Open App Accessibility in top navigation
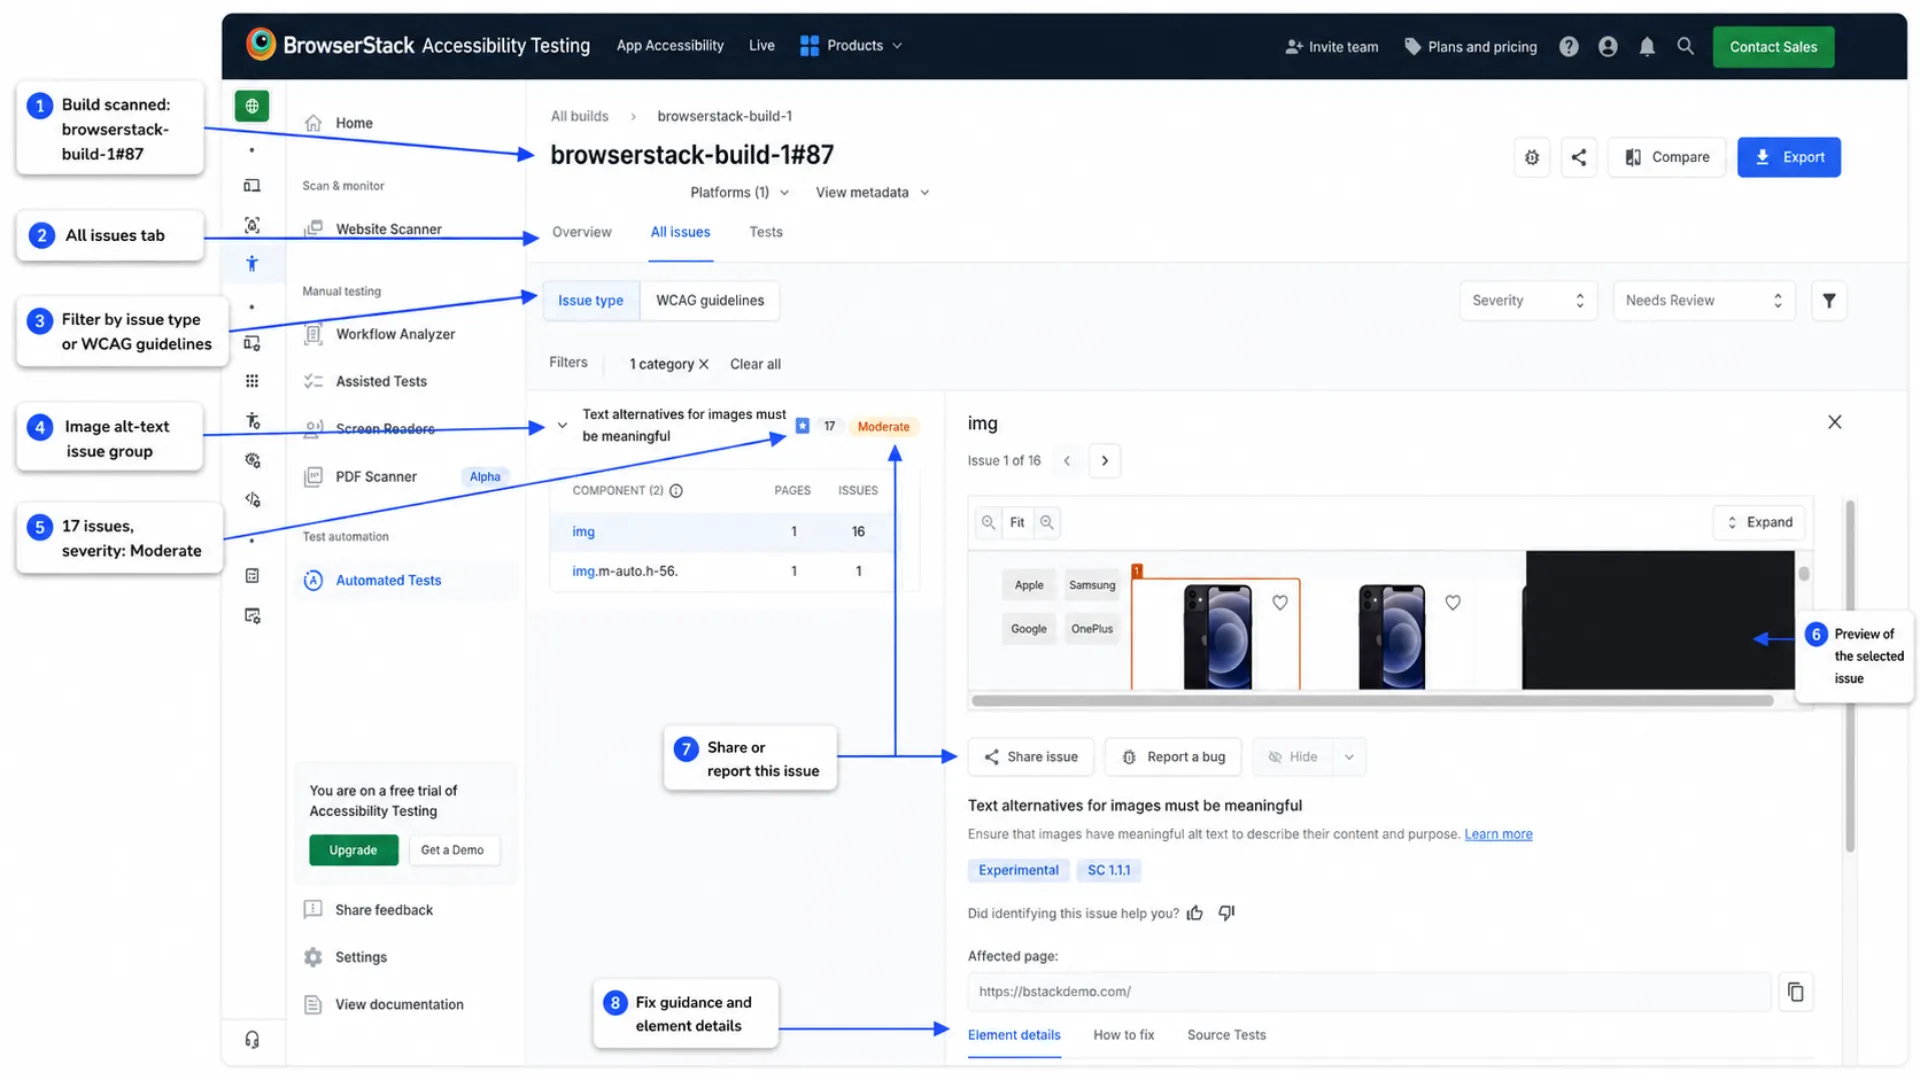 pos(670,46)
